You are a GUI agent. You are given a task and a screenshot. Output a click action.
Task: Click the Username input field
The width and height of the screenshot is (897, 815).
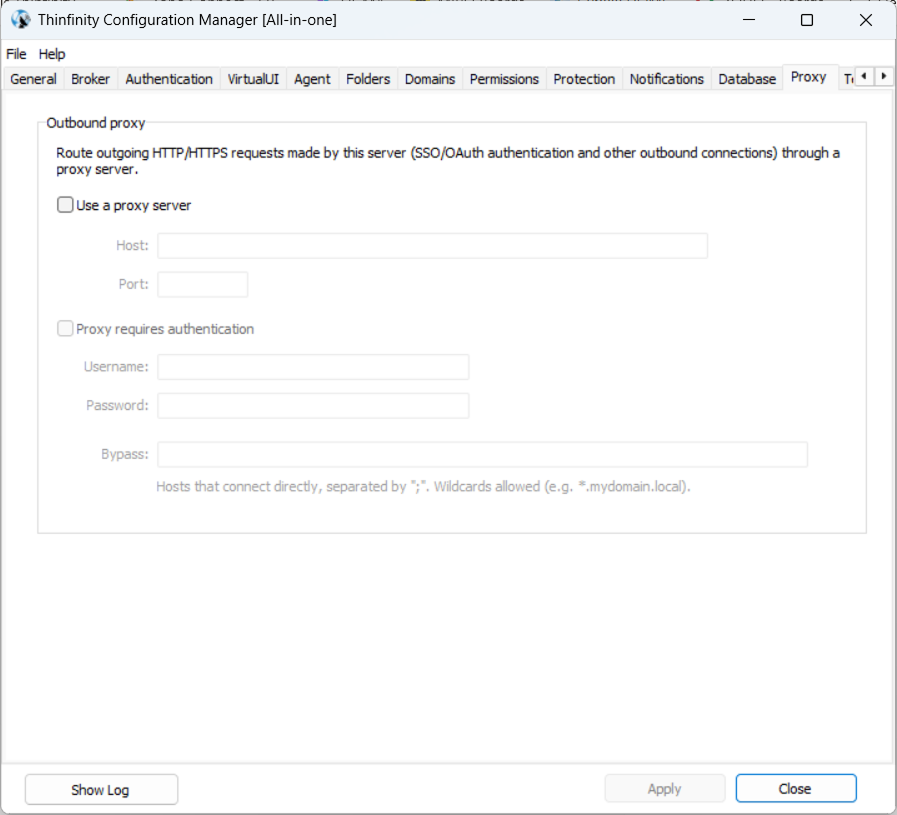point(313,367)
